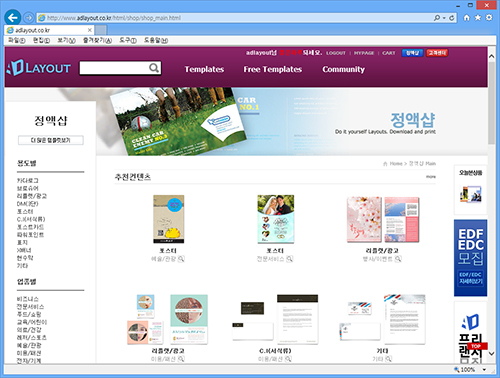Click the red TOP button
The height and width of the screenshot is (378, 500).
pyautogui.click(x=477, y=346)
